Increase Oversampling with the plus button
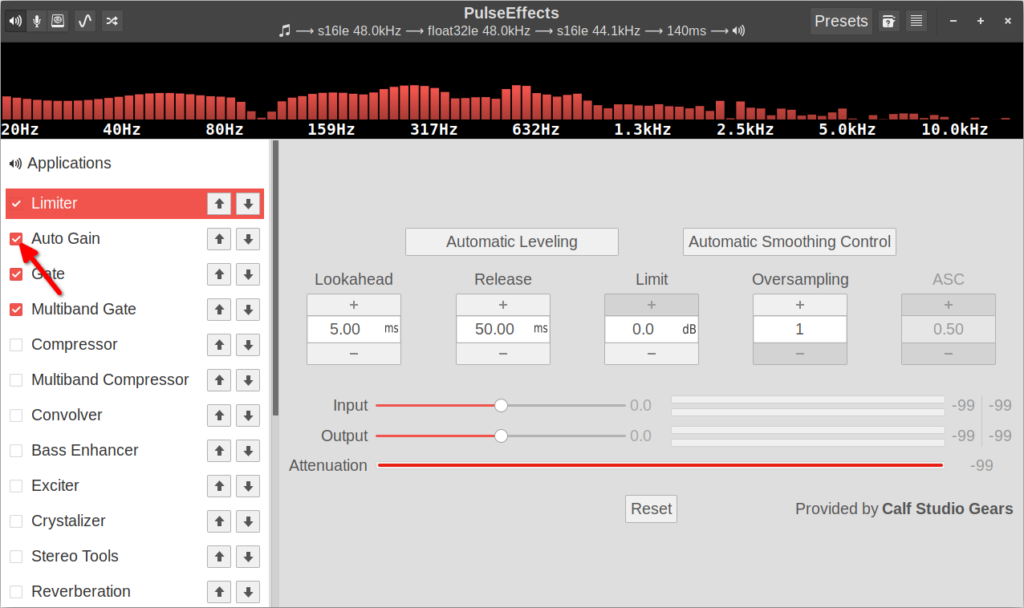 799,304
